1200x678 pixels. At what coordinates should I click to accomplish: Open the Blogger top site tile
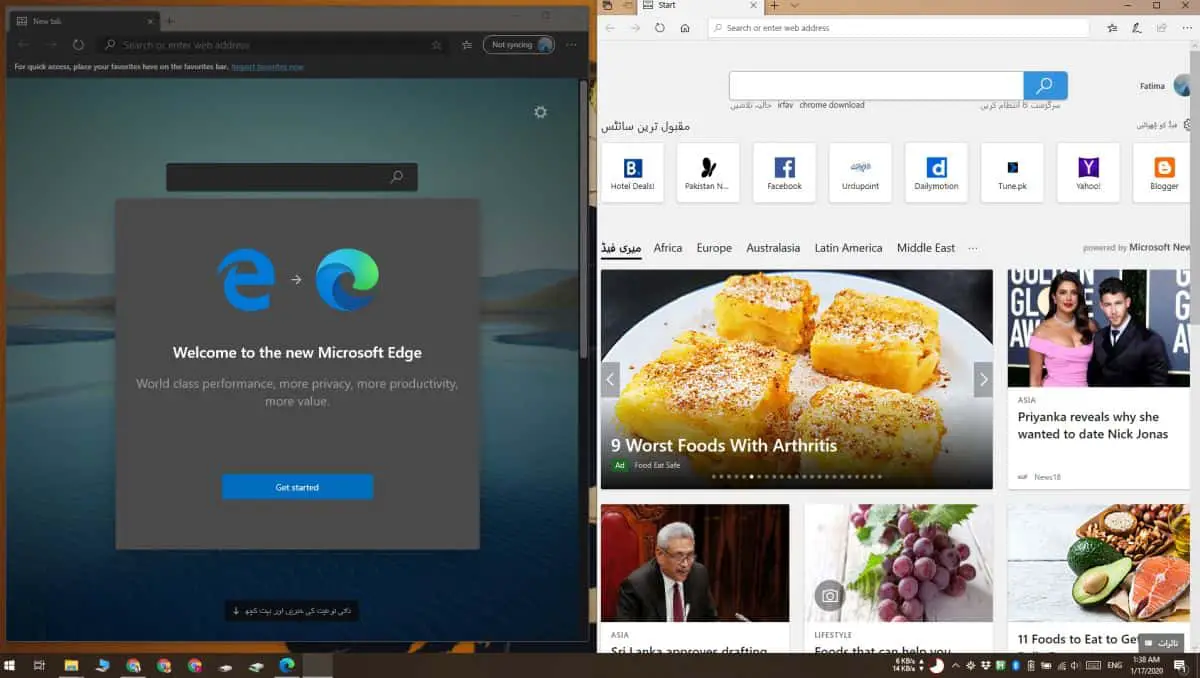pos(1164,173)
